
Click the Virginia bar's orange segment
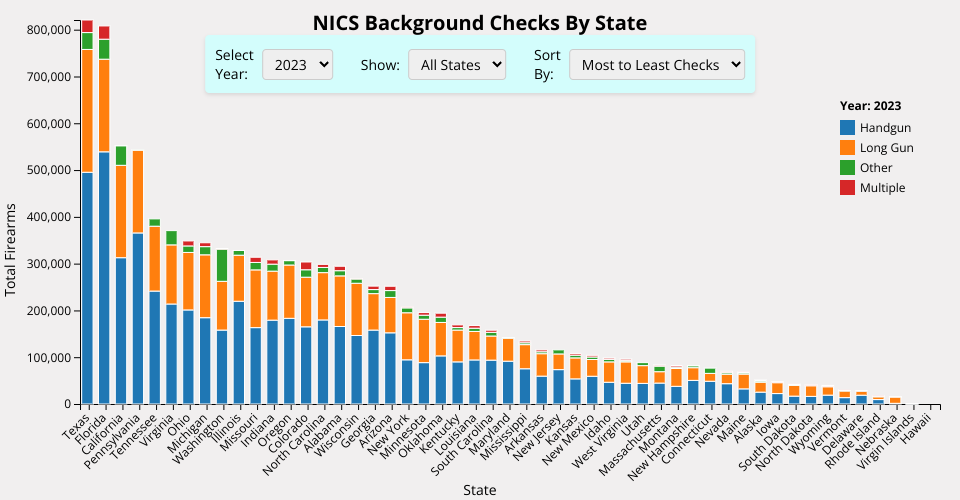coord(172,274)
